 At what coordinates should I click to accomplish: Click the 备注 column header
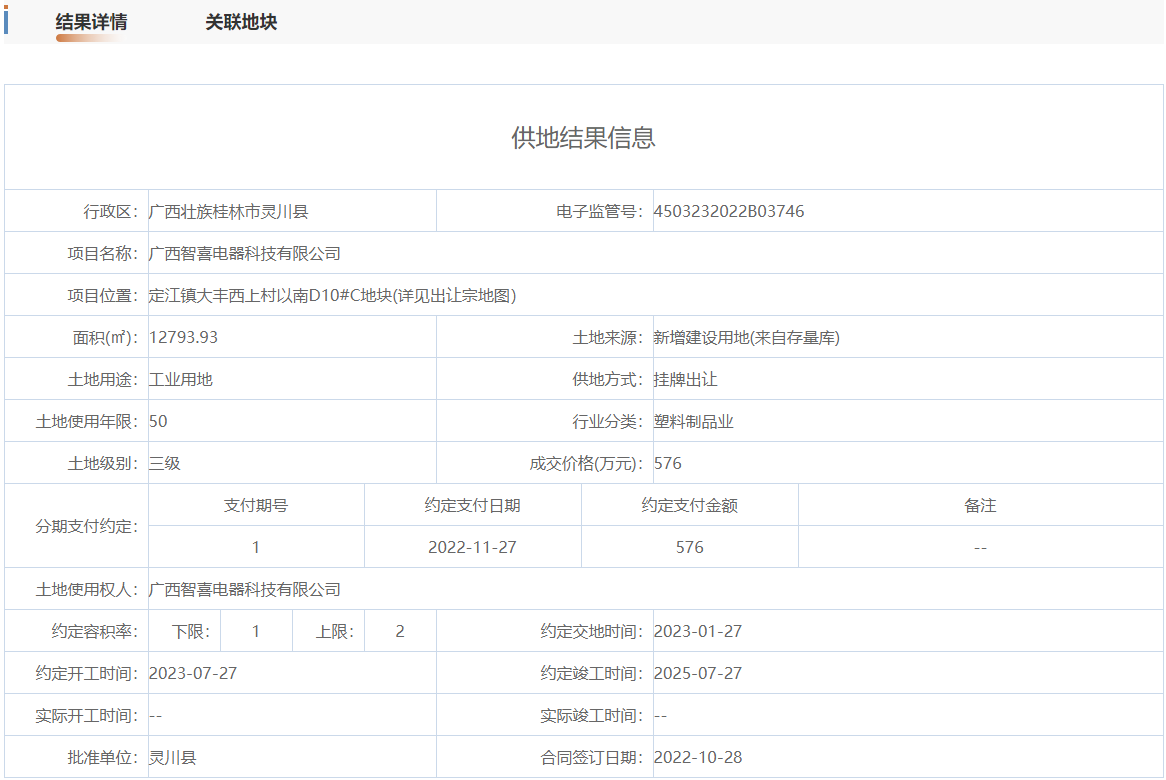[x=980, y=506]
